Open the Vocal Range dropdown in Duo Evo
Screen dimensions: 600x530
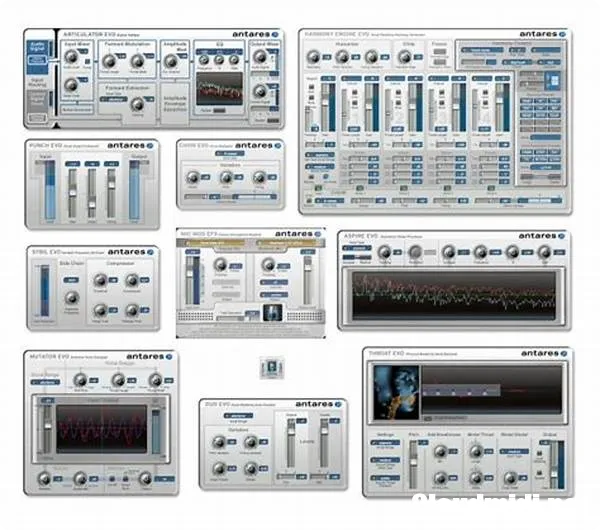238,415
